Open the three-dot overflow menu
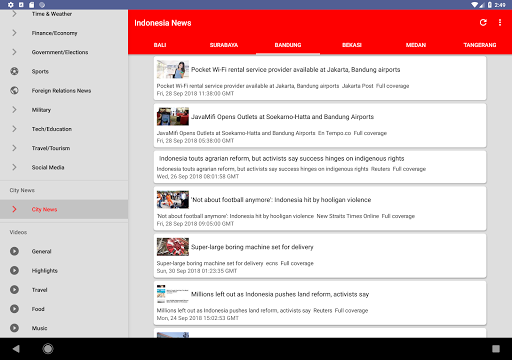The height and width of the screenshot is (360, 512). [x=500, y=22]
